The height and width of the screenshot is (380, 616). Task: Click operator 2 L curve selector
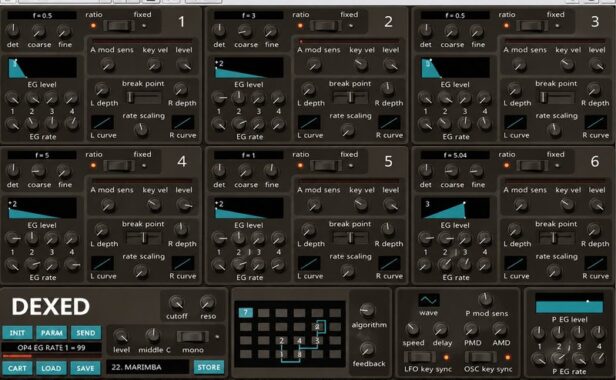point(309,123)
